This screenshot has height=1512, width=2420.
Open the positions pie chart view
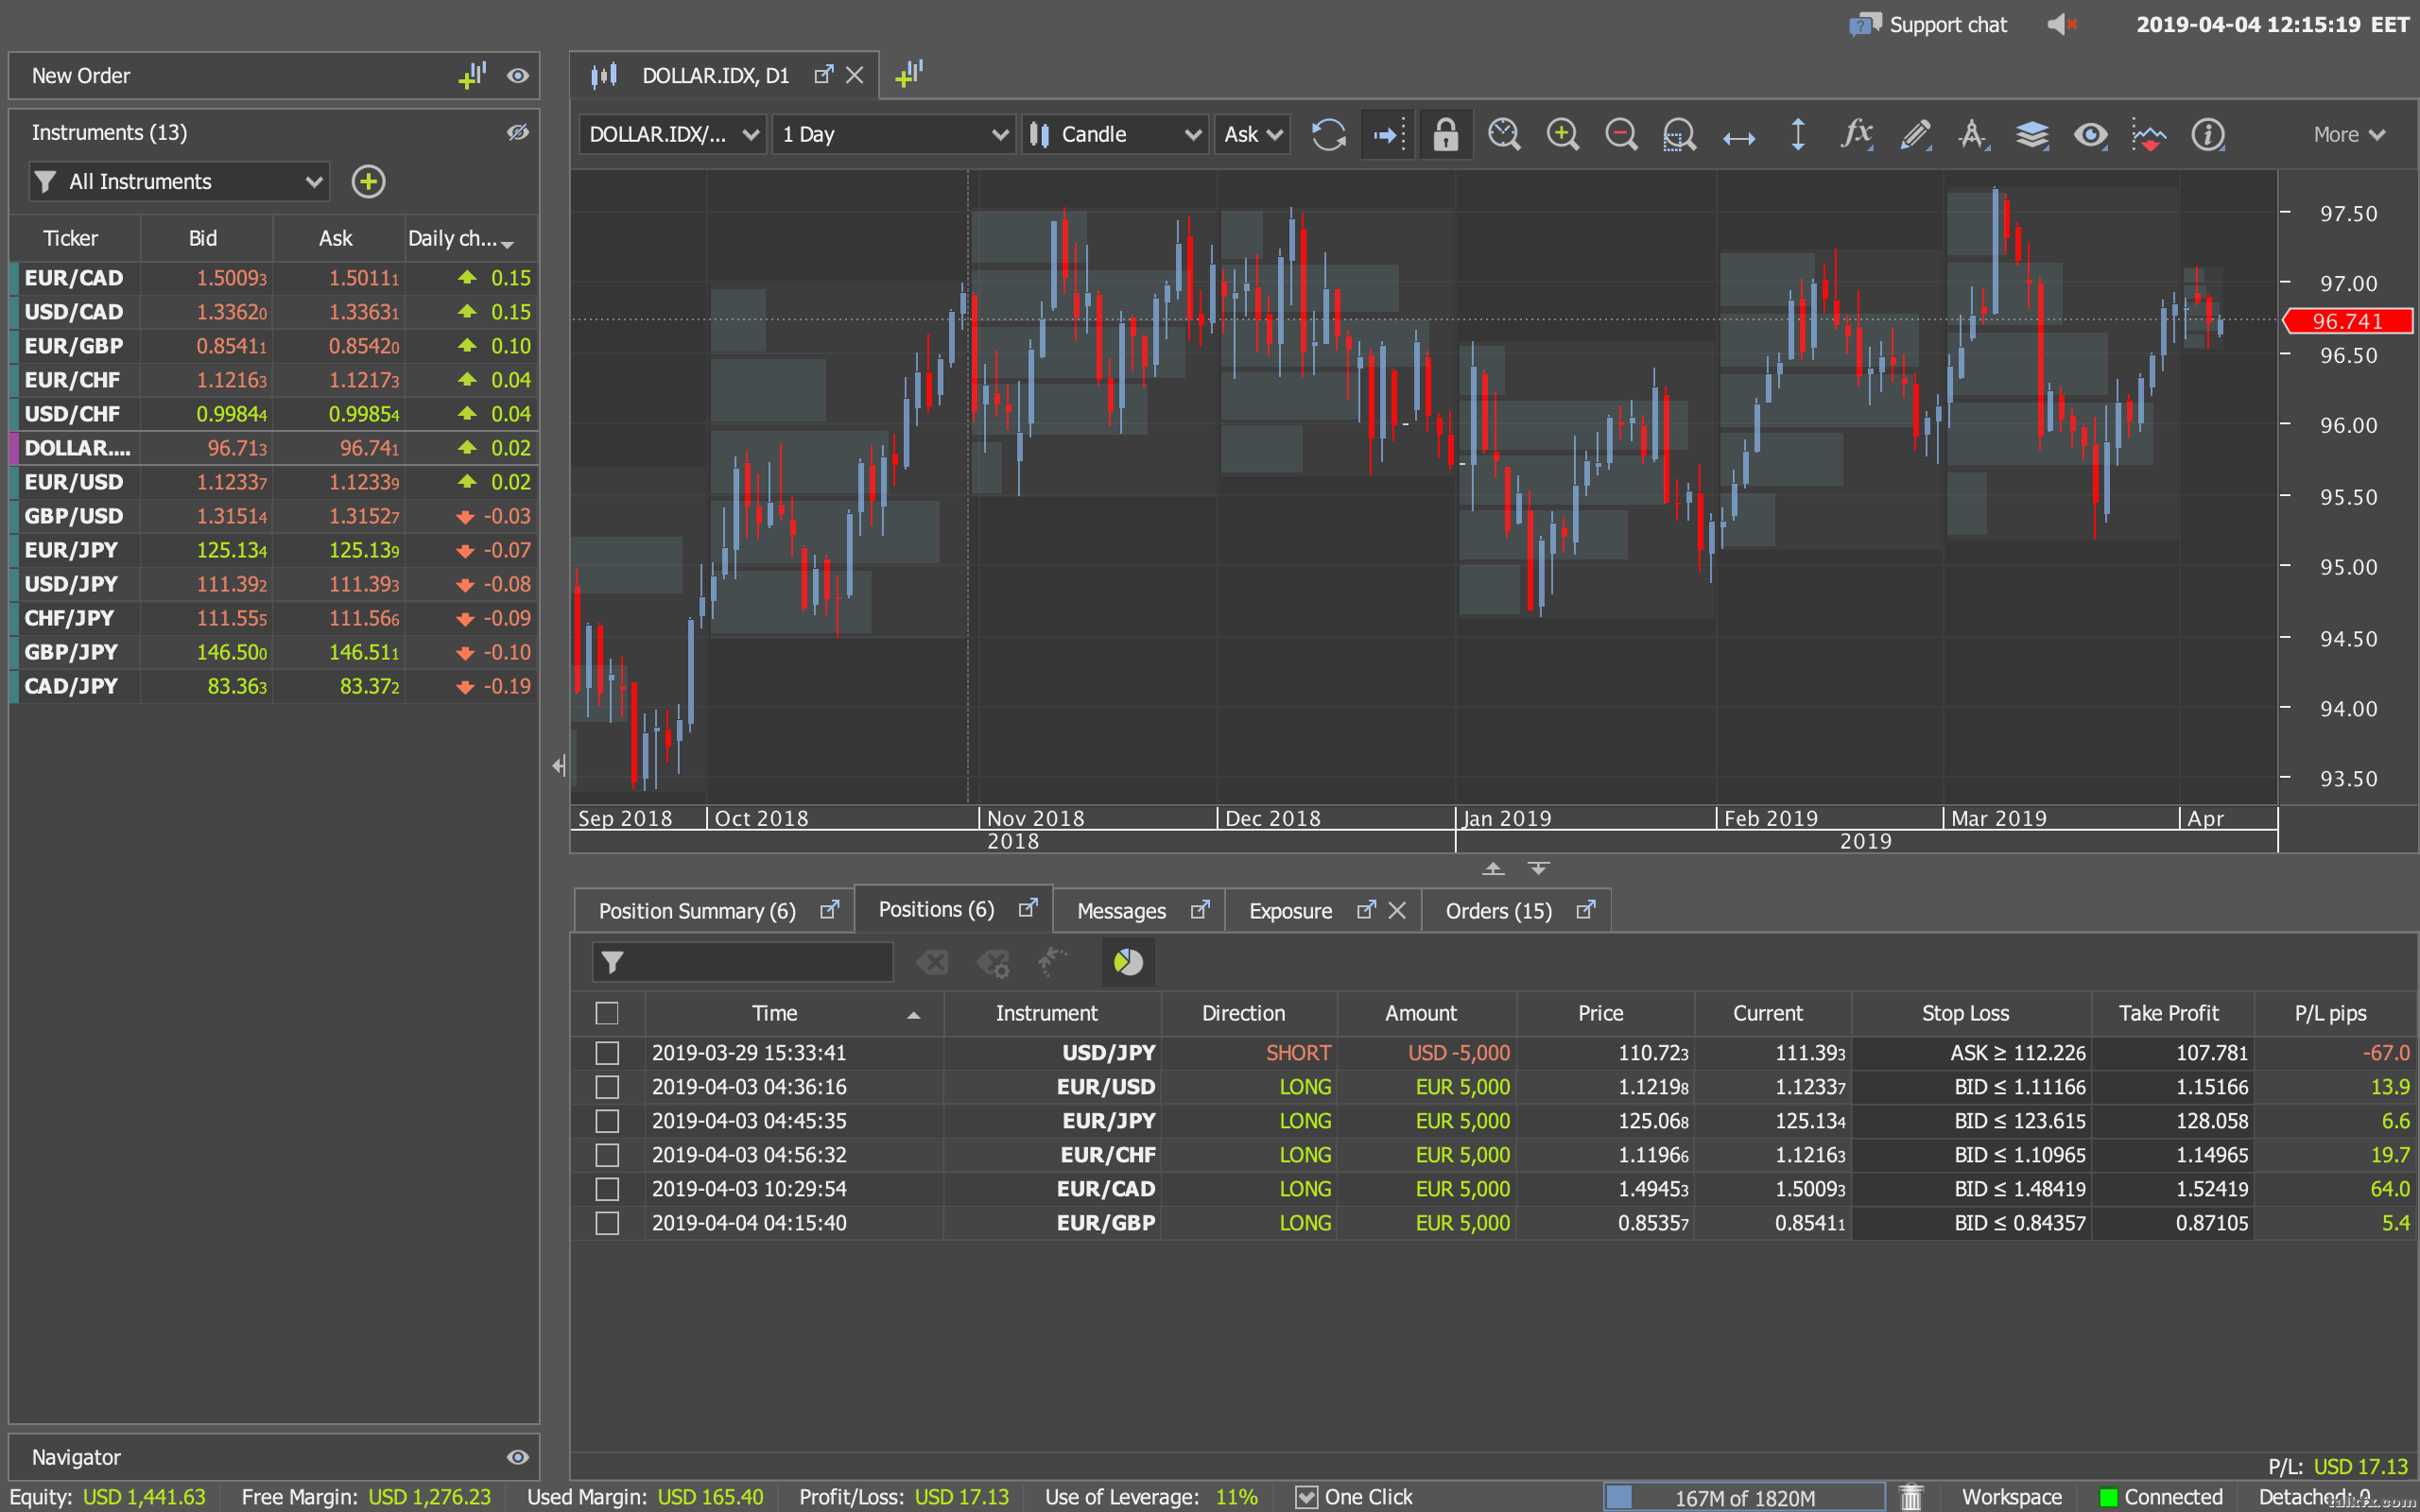pos(1128,962)
